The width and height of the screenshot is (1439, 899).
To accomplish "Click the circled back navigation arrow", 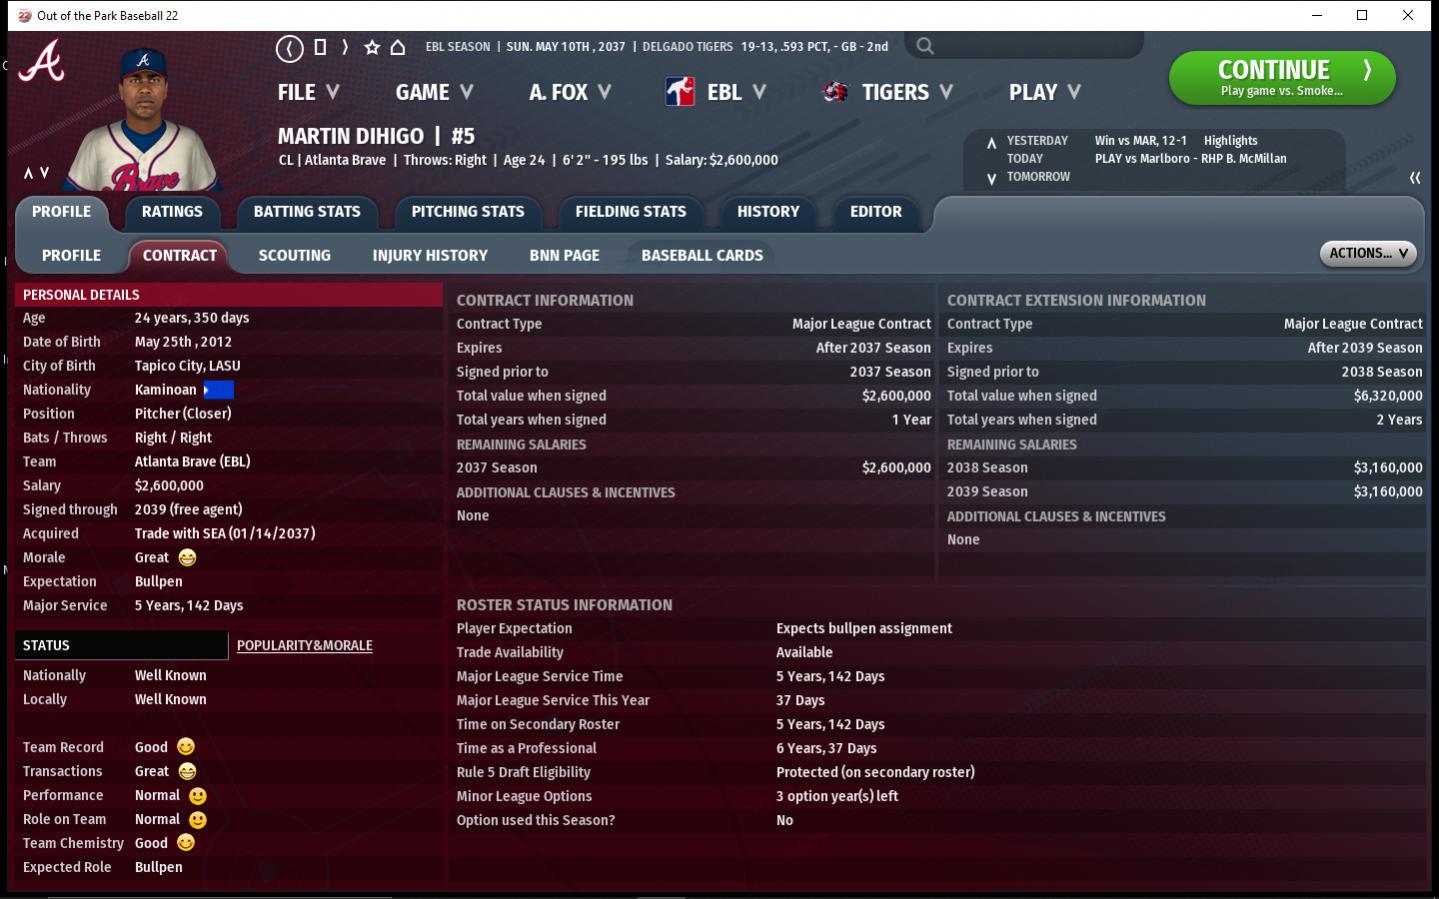I will (289, 48).
